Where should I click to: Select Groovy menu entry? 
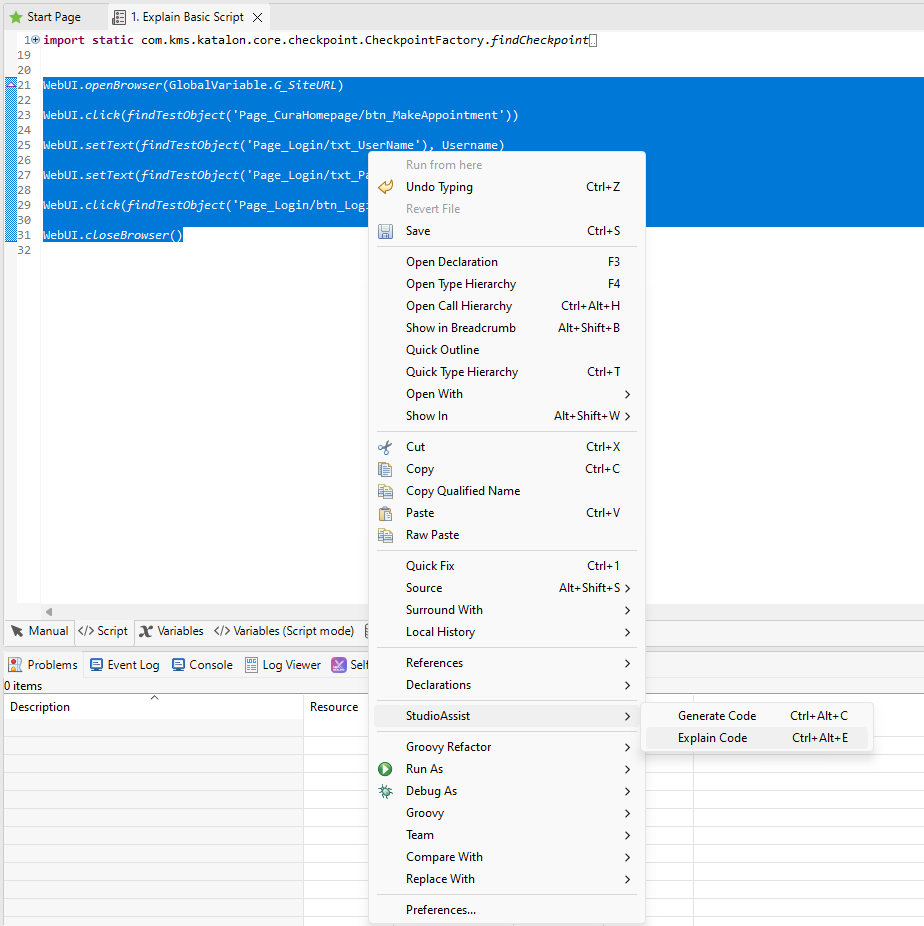(x=506, y=813)
